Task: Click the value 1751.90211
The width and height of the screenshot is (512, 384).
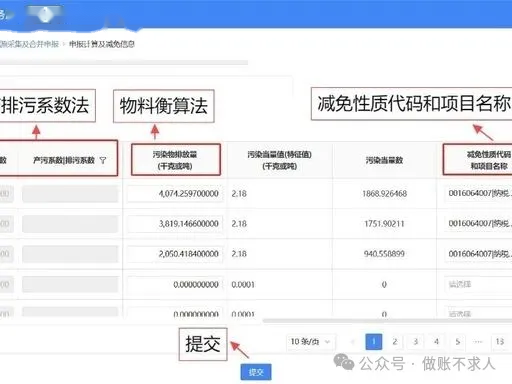Action: point(384,224)
